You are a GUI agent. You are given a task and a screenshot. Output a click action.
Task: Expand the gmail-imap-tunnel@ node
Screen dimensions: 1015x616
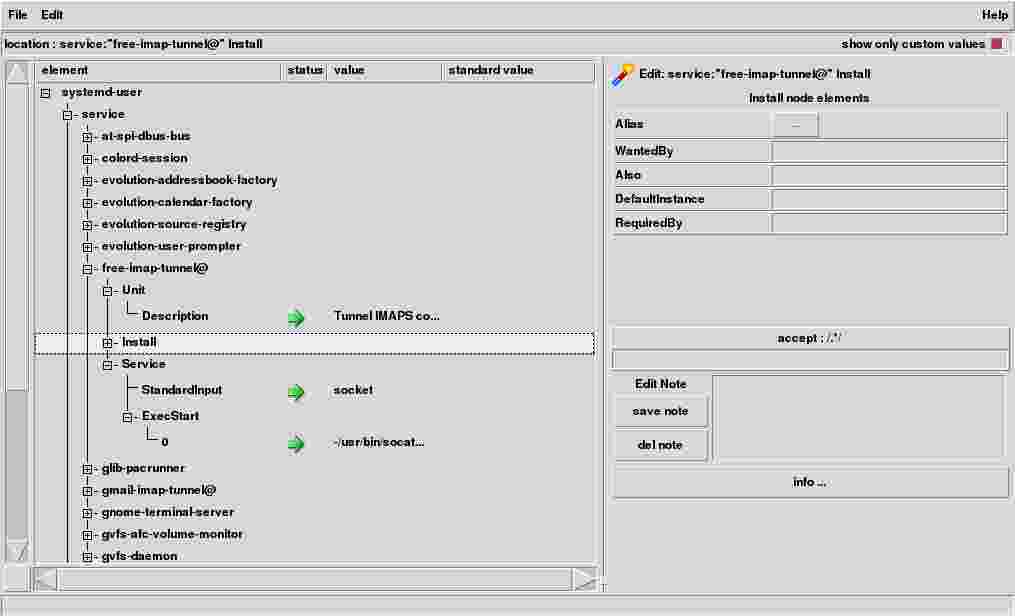(88, 491)
